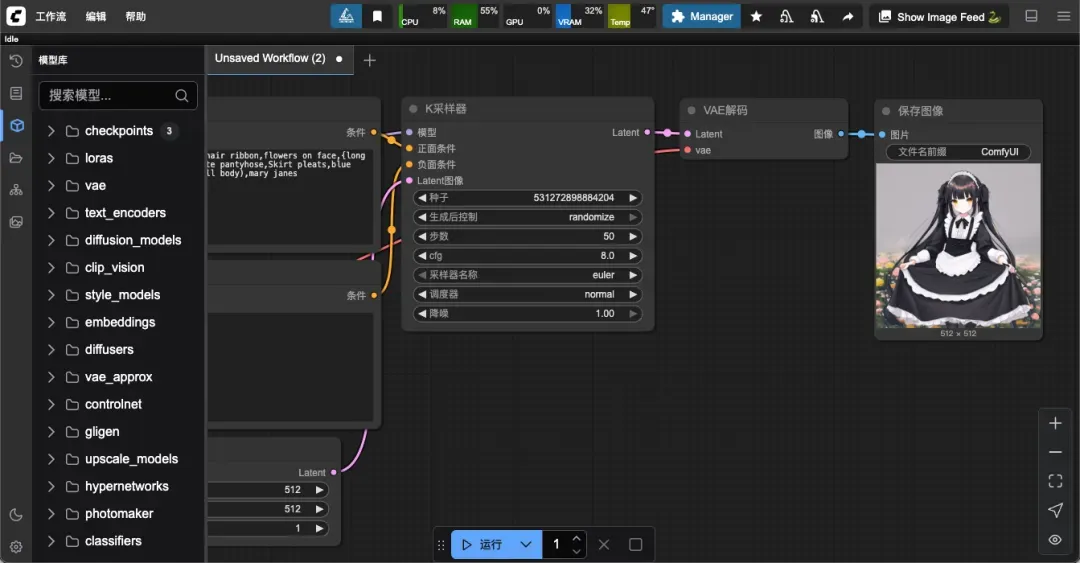Expand the upscale_models folder
The height and width of the screenshot is (563, 1080).
coord(50,459)
